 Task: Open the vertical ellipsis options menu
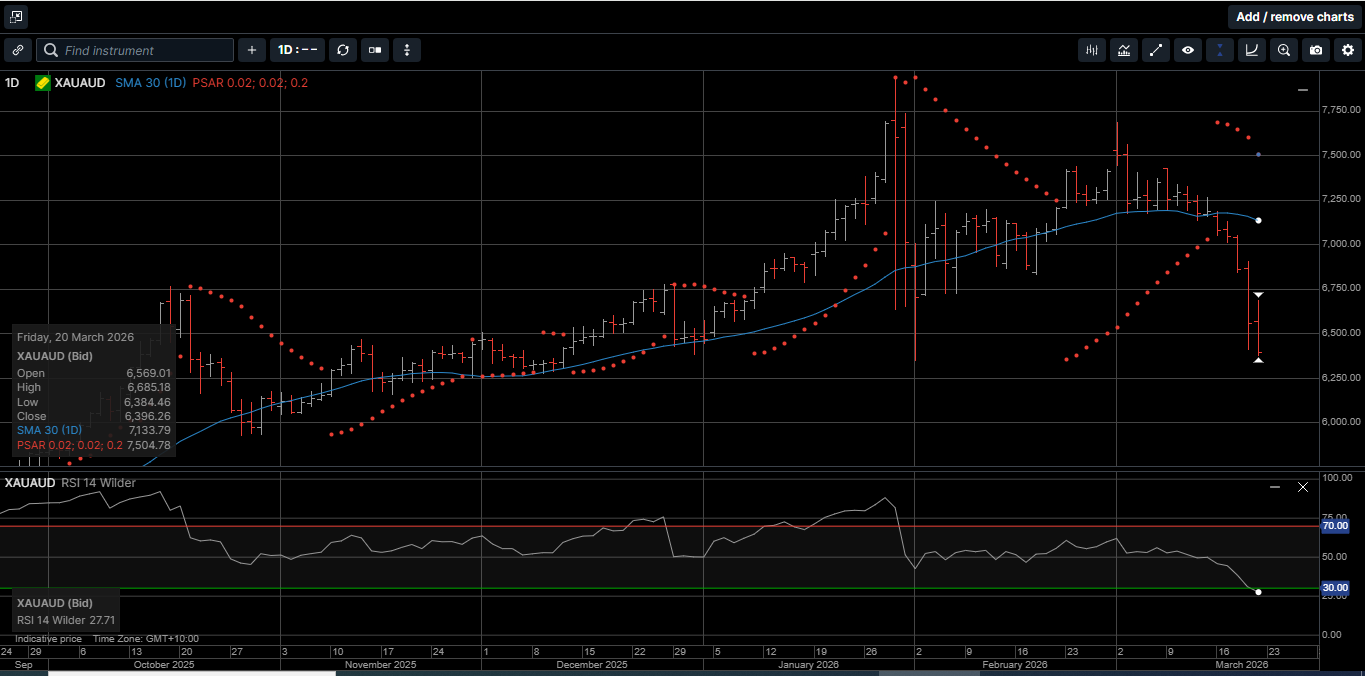406,50
